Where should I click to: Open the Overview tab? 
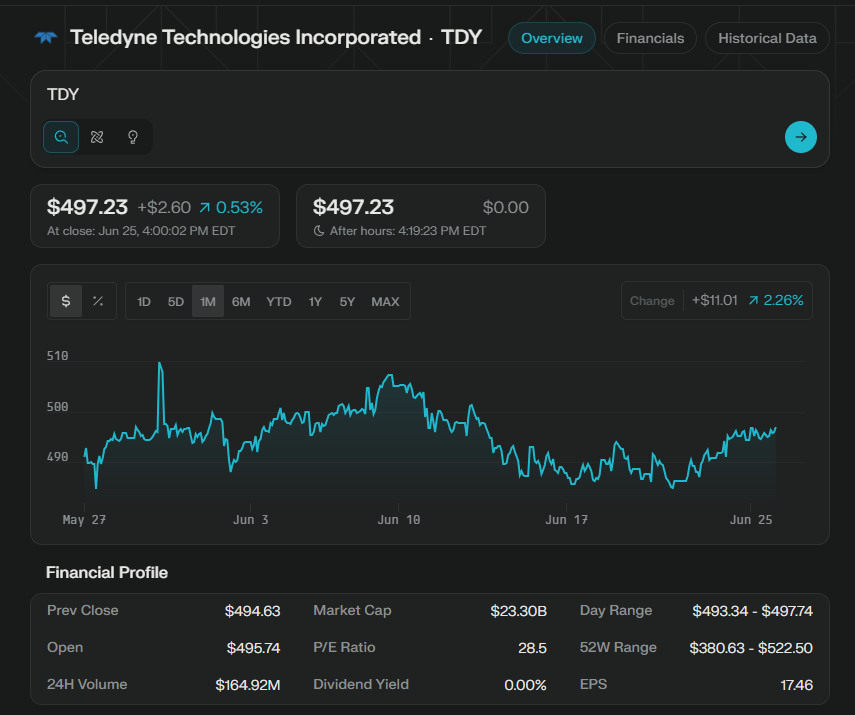tap(552, 38)
